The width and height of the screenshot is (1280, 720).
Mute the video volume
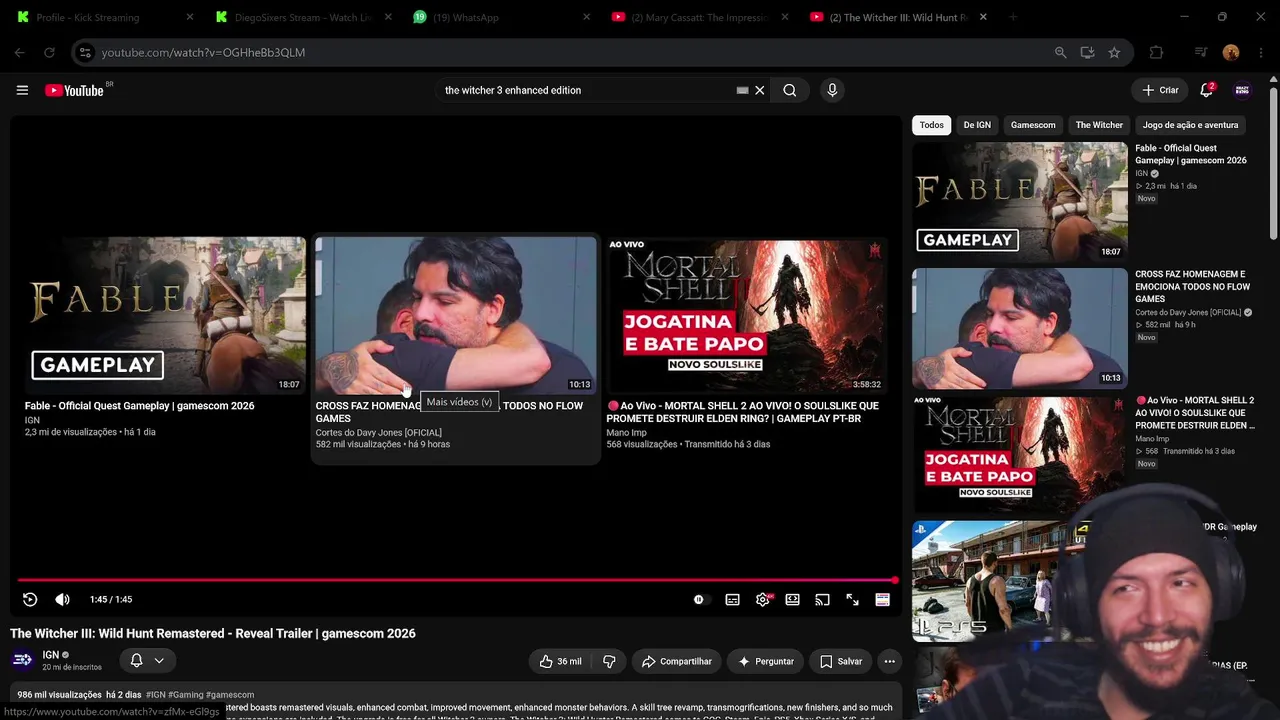click(x=62, y=599)
